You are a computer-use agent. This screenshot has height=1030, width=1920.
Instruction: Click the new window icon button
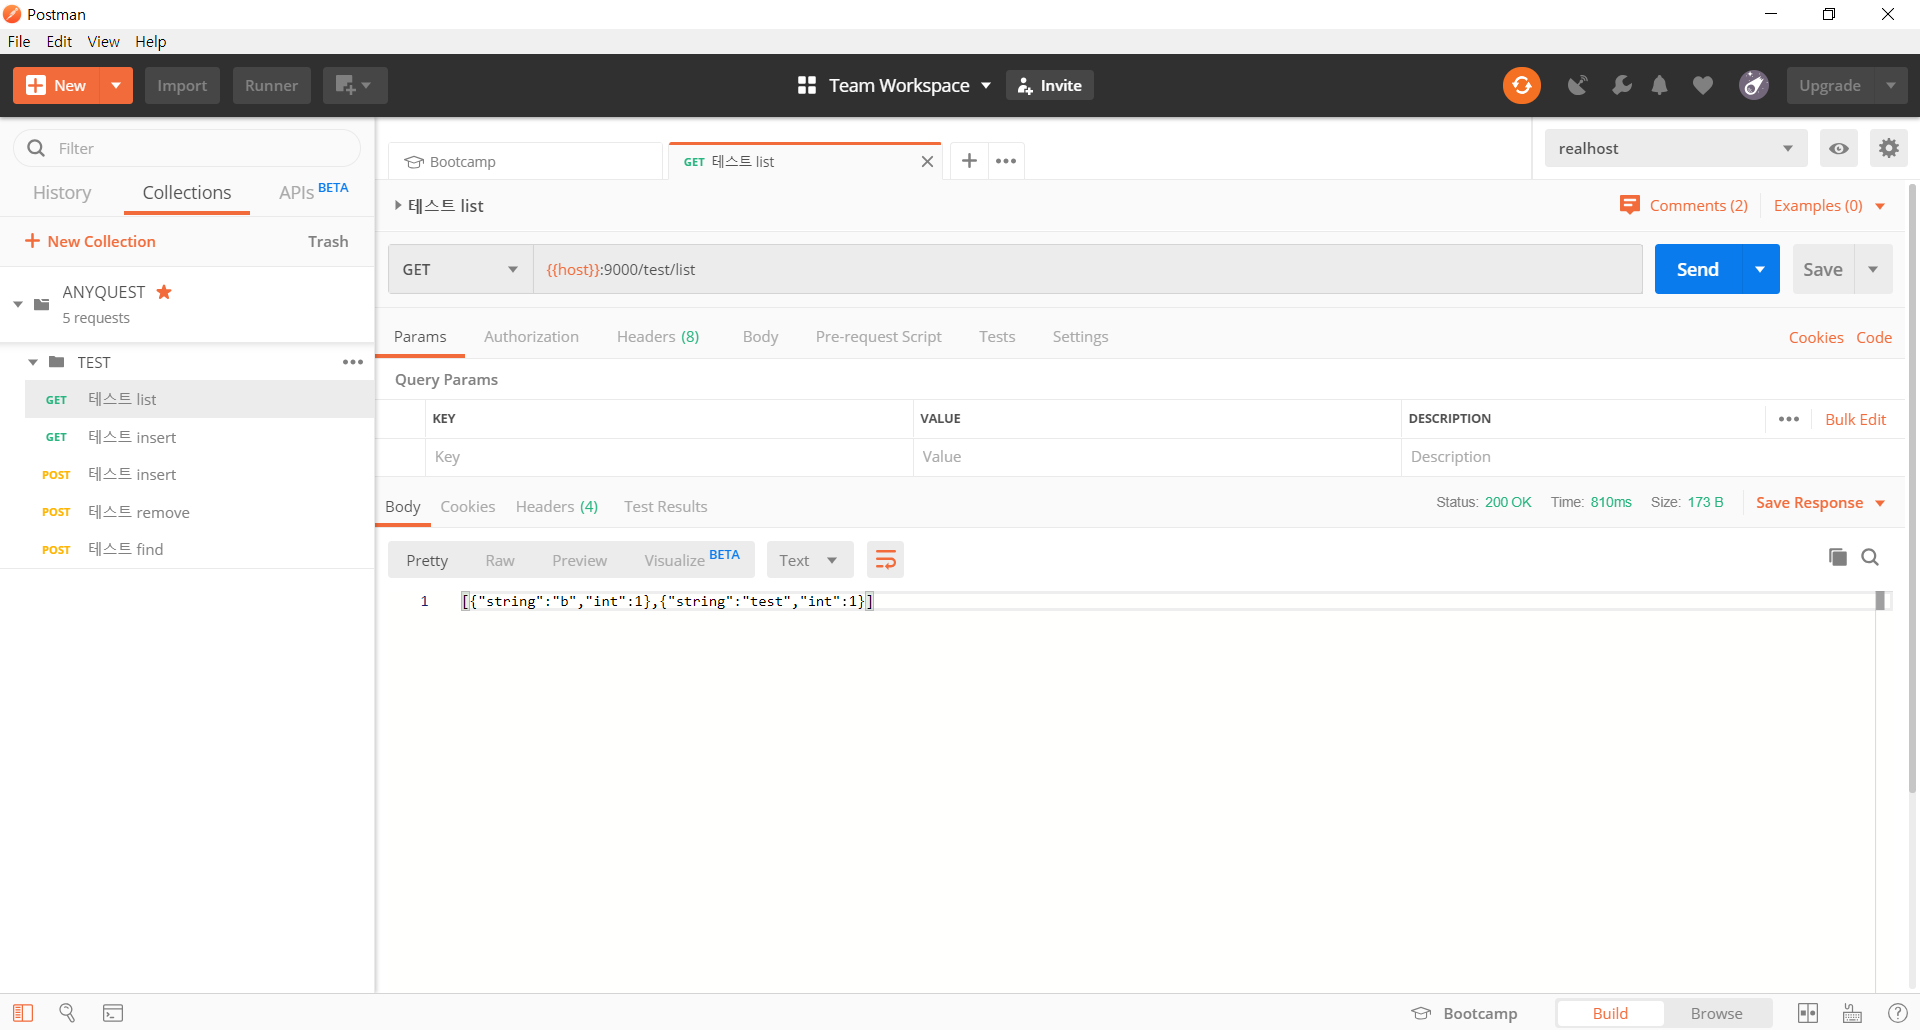[x=354, y=85]
